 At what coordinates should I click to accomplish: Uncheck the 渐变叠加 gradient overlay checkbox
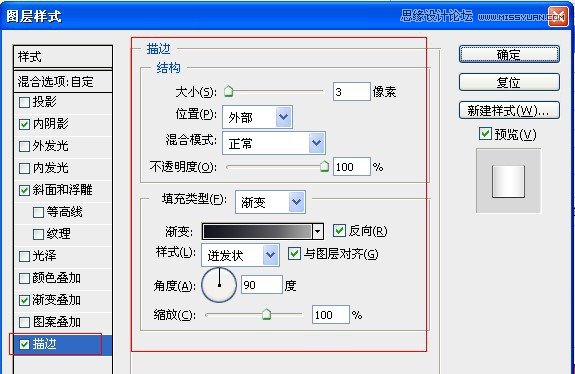click(24, 300)
